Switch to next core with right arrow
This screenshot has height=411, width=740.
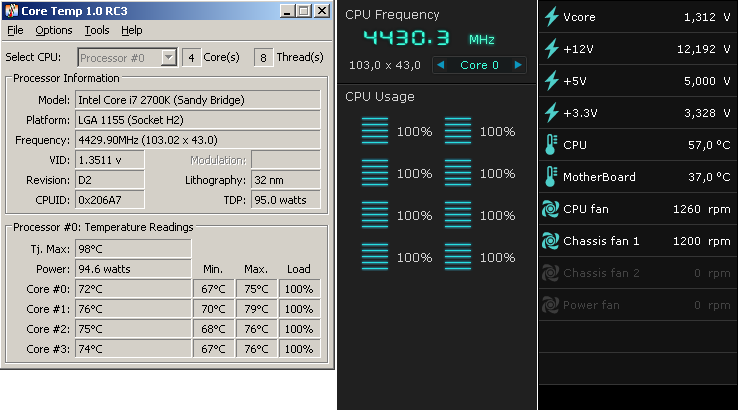pyautogui.click(x=517, y=65)
